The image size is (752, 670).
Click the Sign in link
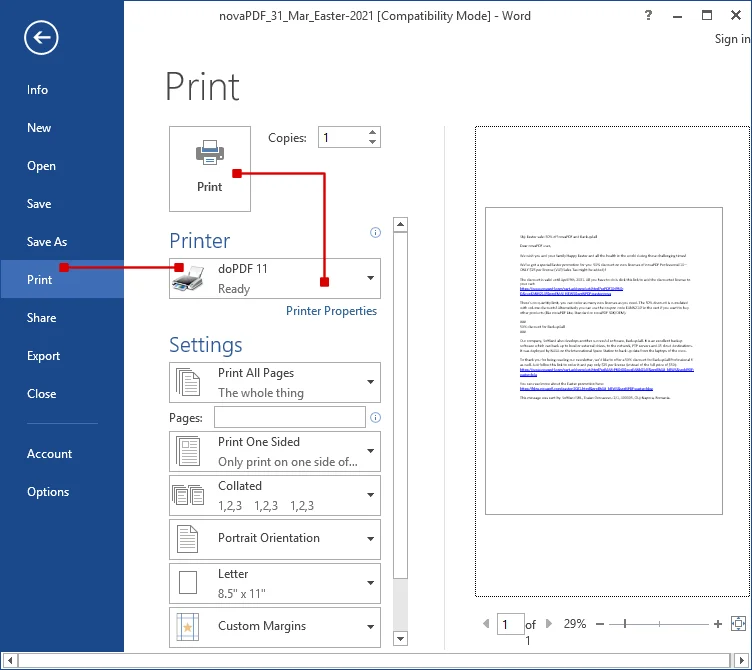(x=732, y=39)
